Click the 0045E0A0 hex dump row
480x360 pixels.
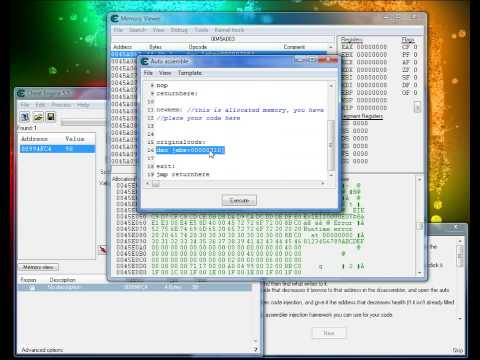240,248
